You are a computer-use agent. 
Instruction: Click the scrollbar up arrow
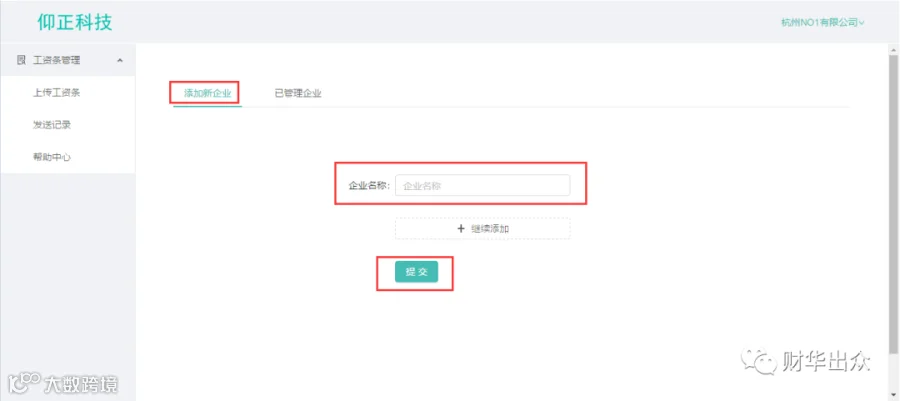[x=893, y=50]
